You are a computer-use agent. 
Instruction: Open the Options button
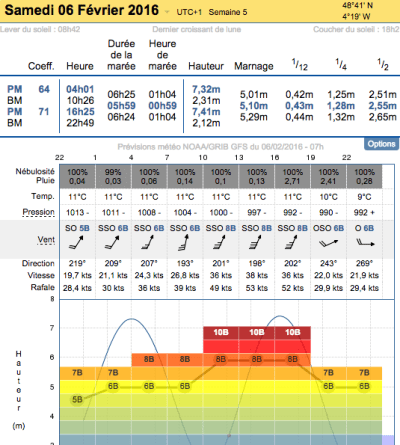point(381,144)
